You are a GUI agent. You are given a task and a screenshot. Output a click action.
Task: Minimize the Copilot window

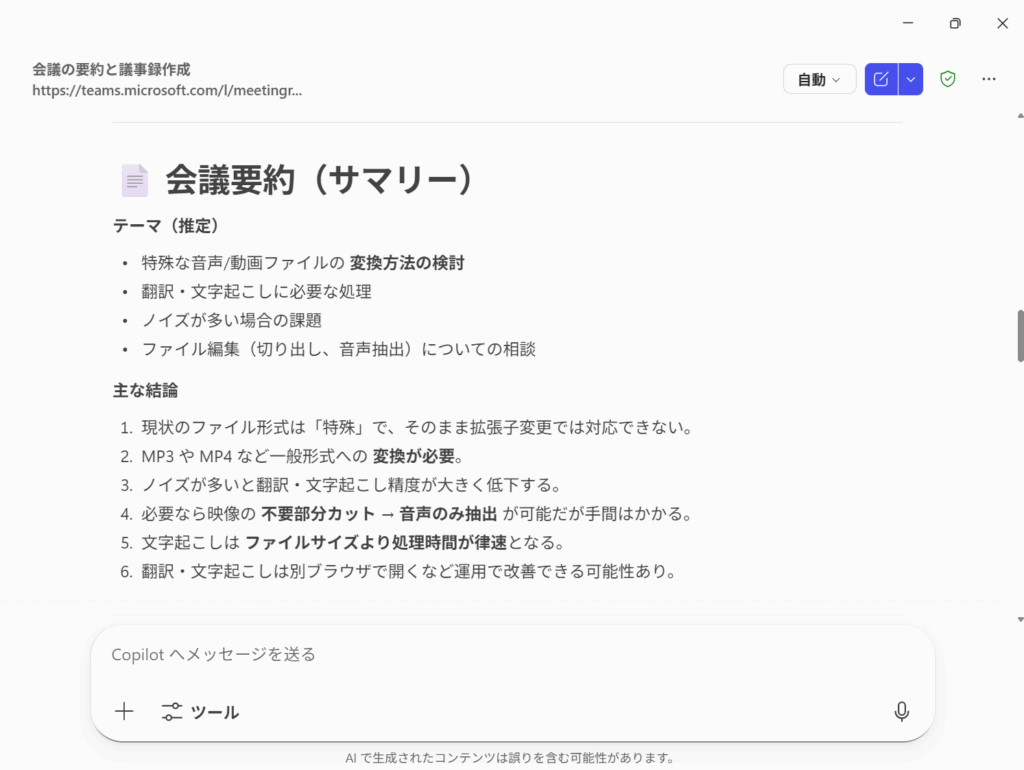pyautogui.click(x=908, y=22)
